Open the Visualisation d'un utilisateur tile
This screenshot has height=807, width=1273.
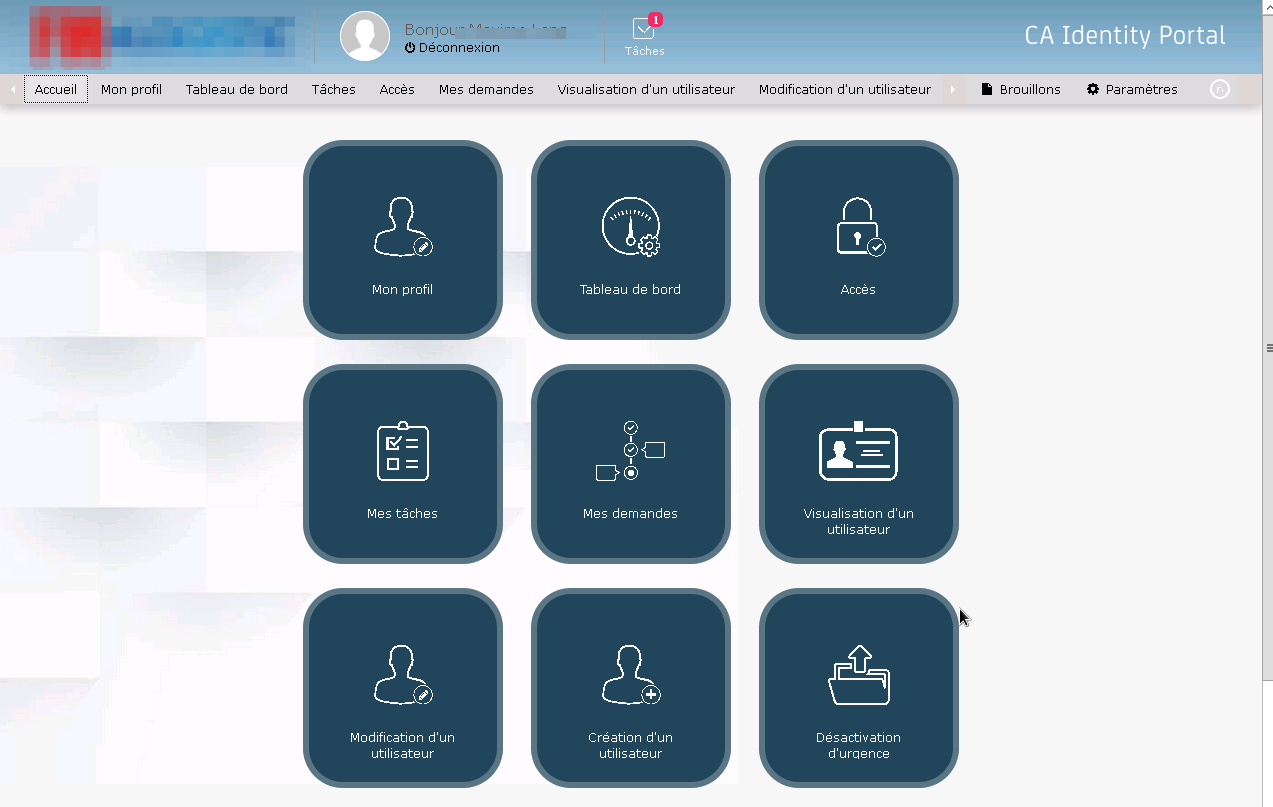pyautogui.click(x=858, y=464)
